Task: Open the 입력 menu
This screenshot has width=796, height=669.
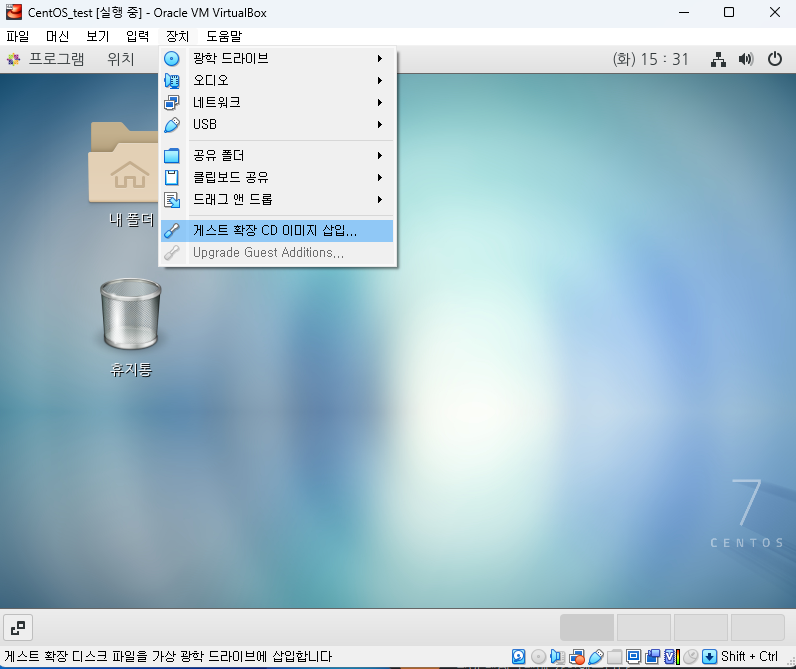Action: 138,36
